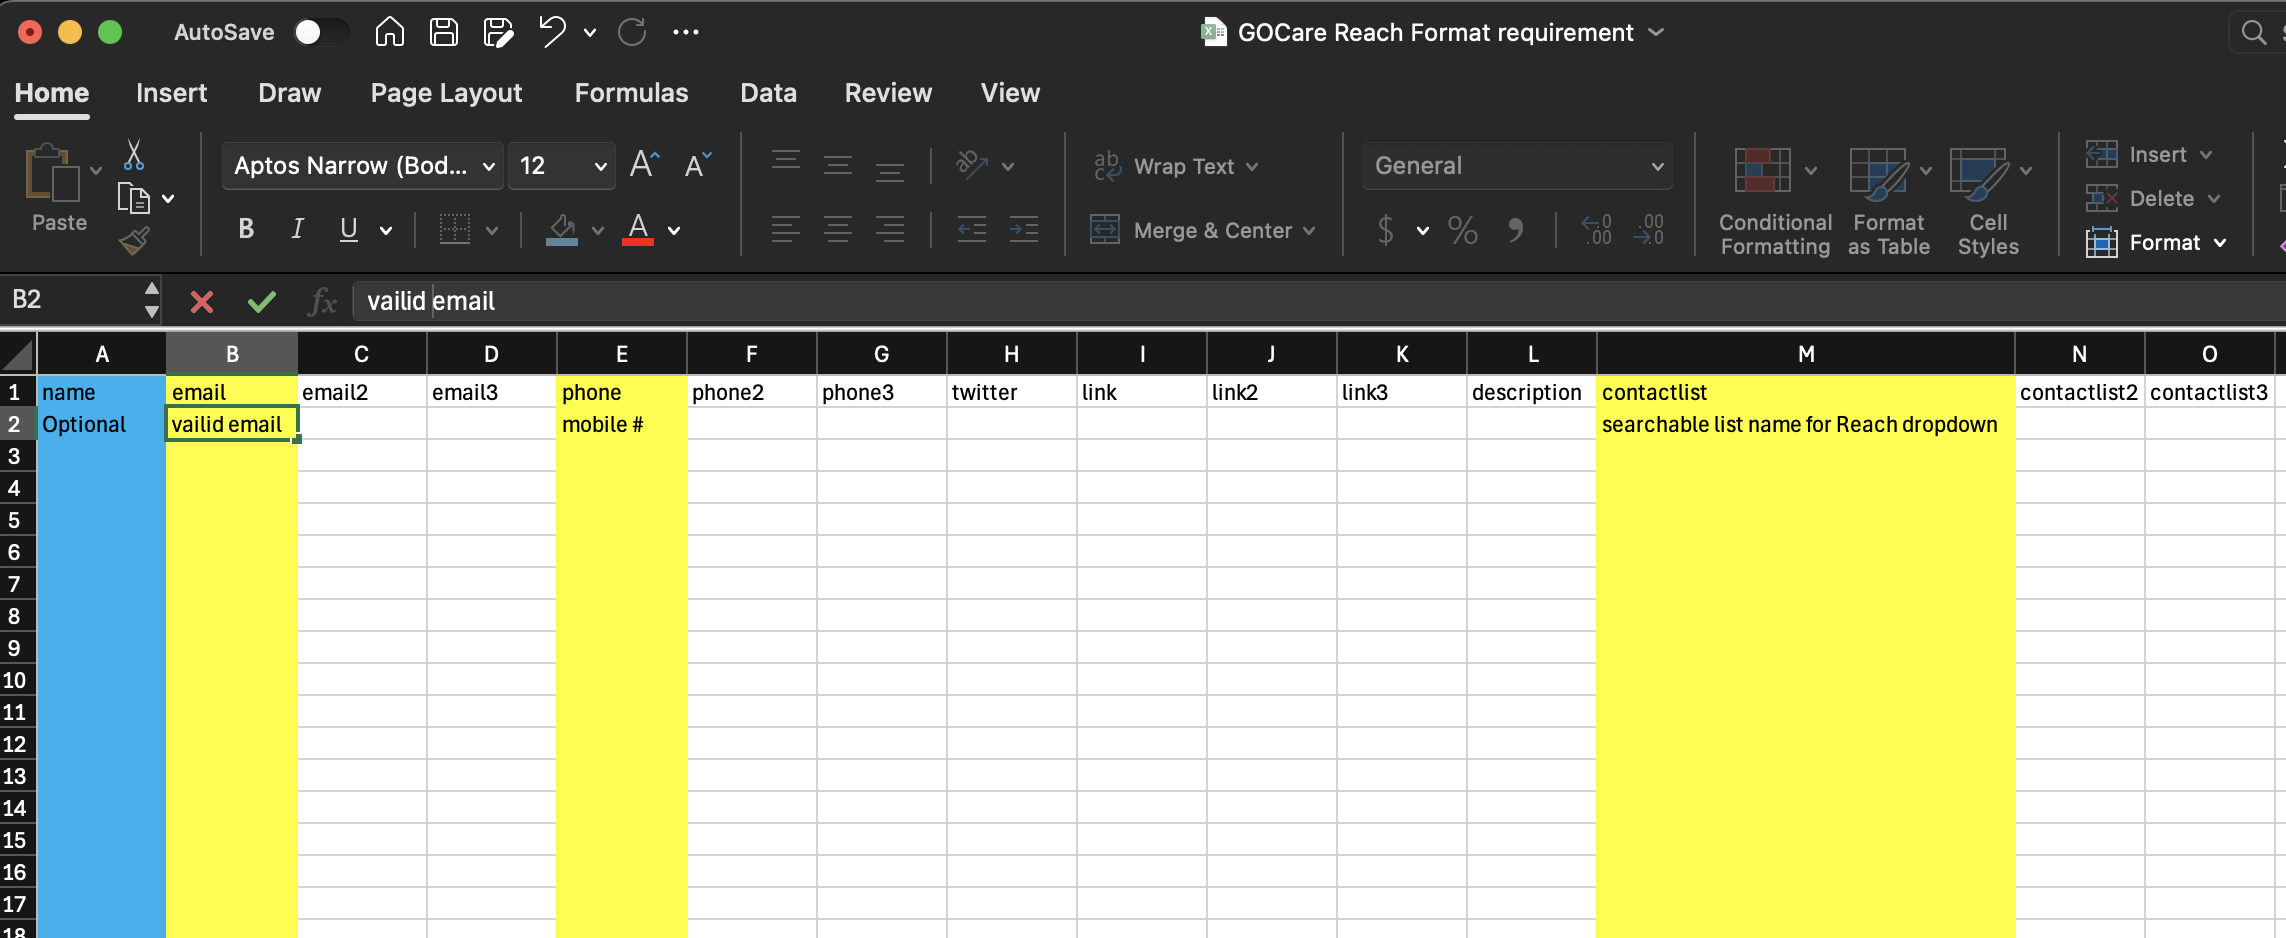
Task: Click the Format cells button
Action: coord(2144,242)
